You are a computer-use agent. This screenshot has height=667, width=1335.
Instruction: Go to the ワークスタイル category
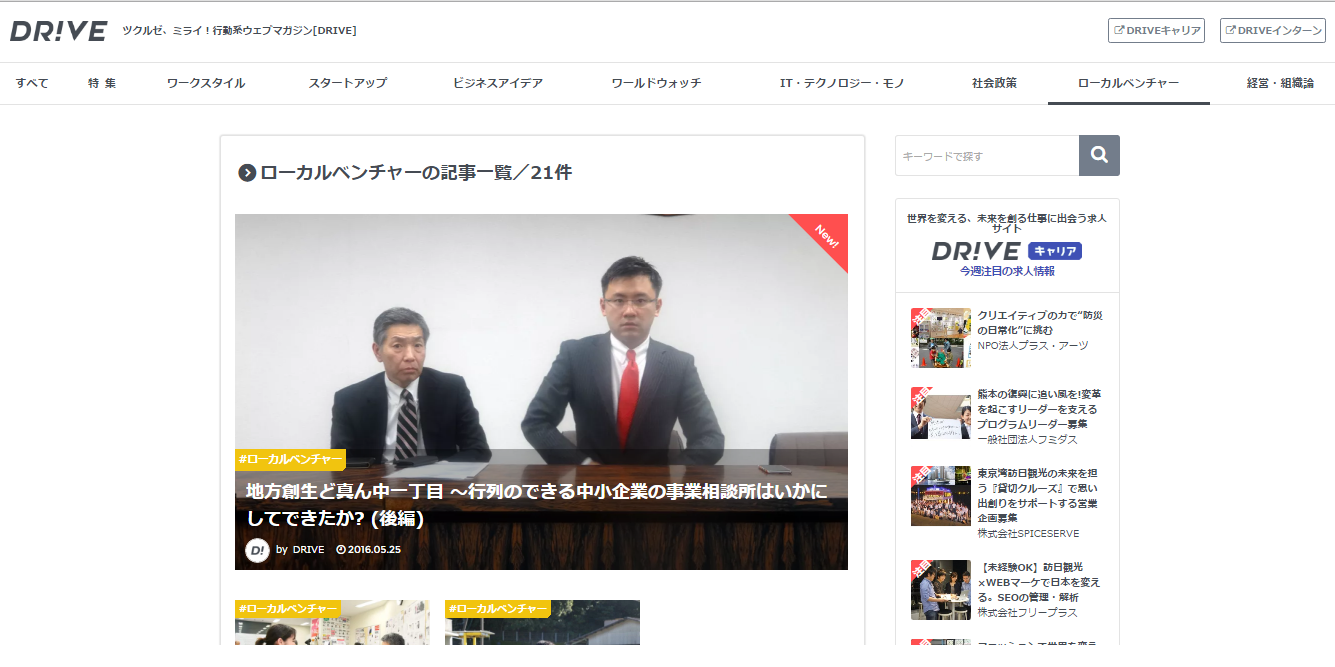206,83
